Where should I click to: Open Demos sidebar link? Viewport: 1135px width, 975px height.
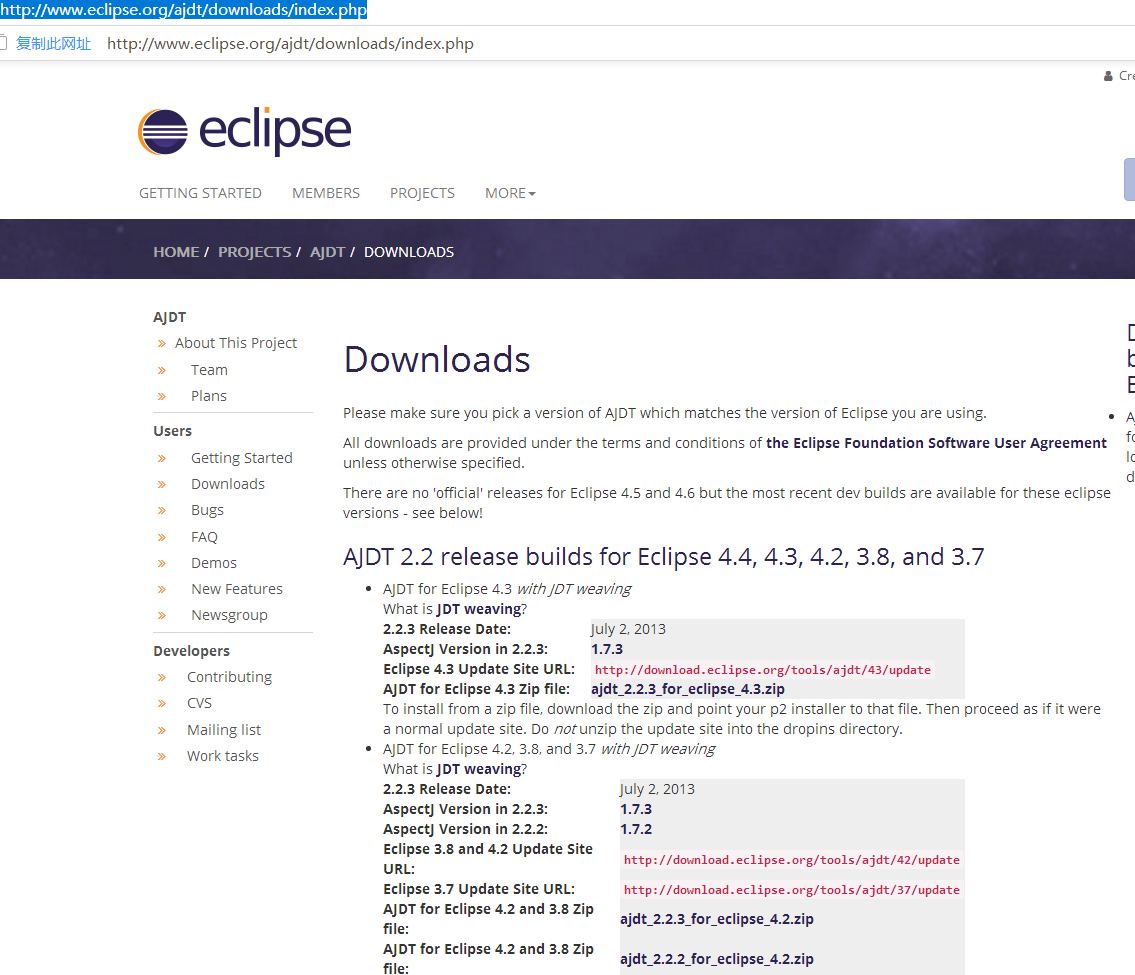click(x=214, y=563)
